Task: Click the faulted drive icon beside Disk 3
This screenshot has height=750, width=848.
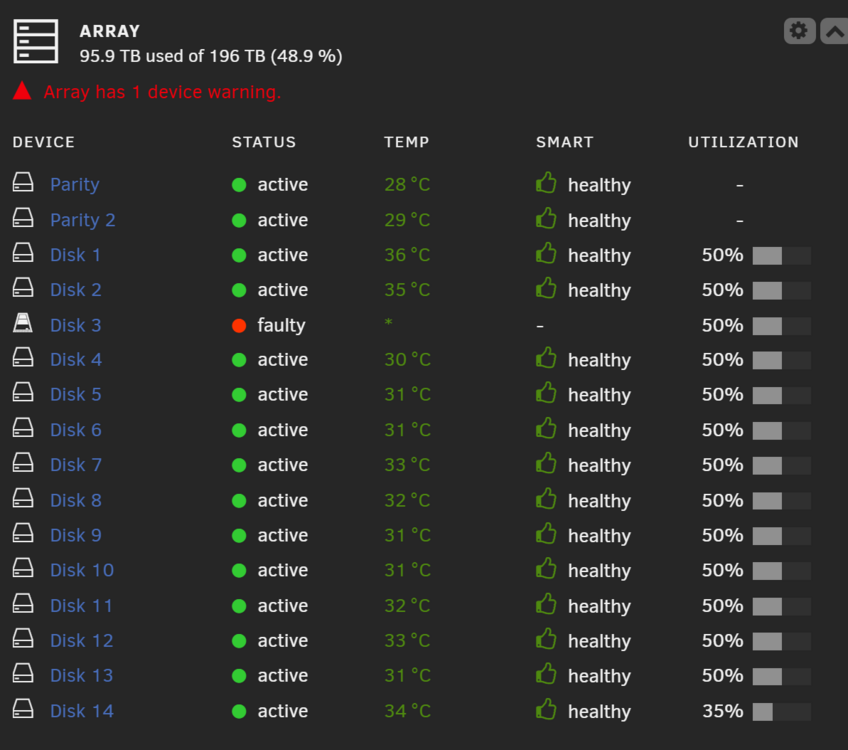Action: [23, 322]
